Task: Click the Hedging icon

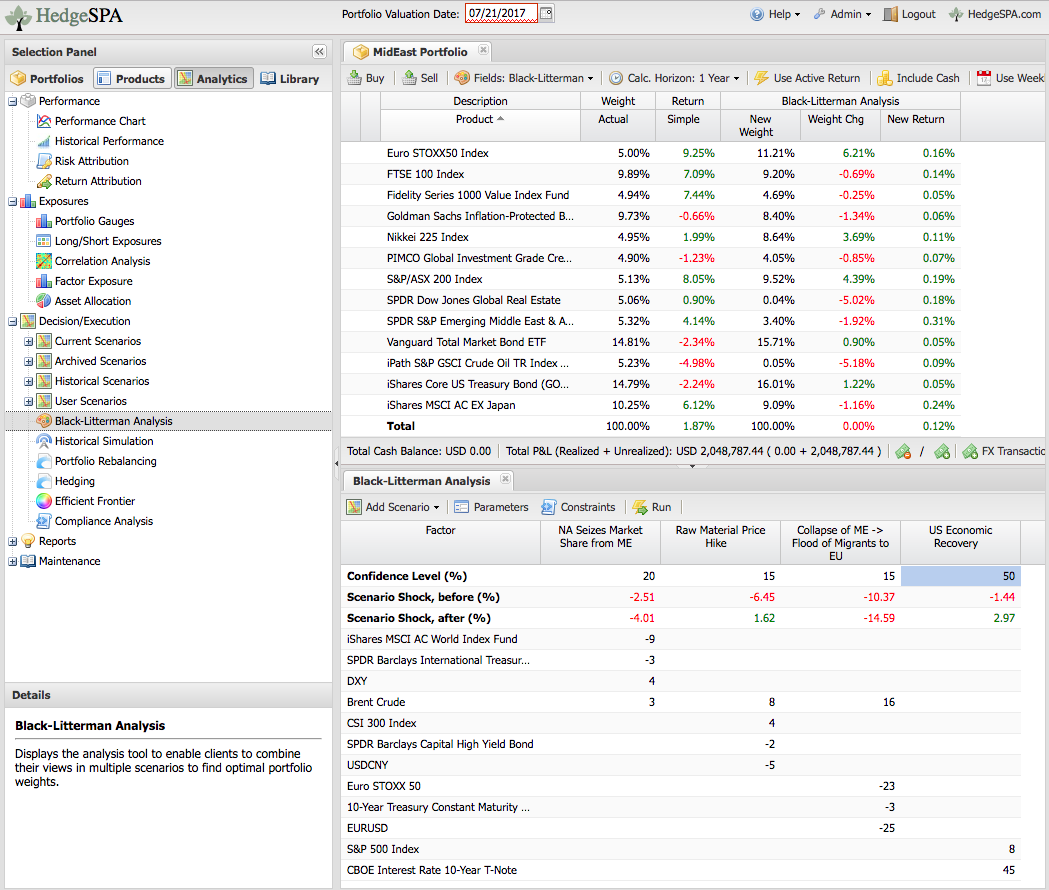Action: 44,481
